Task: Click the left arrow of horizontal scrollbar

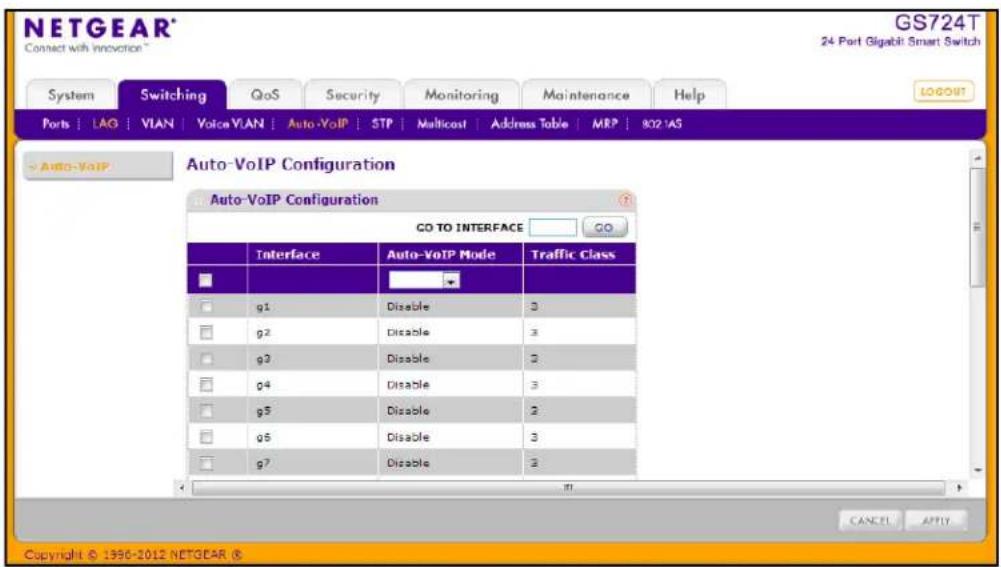Action: (x=181, y=488)
